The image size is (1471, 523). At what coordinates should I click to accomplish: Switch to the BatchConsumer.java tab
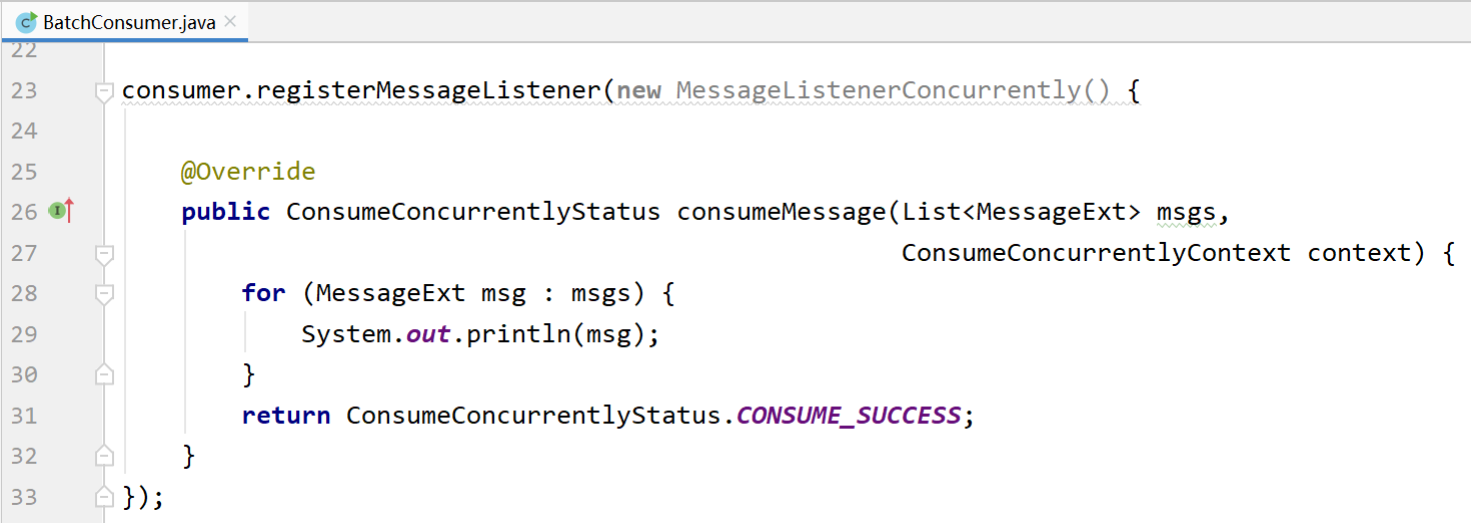(128, 22)
